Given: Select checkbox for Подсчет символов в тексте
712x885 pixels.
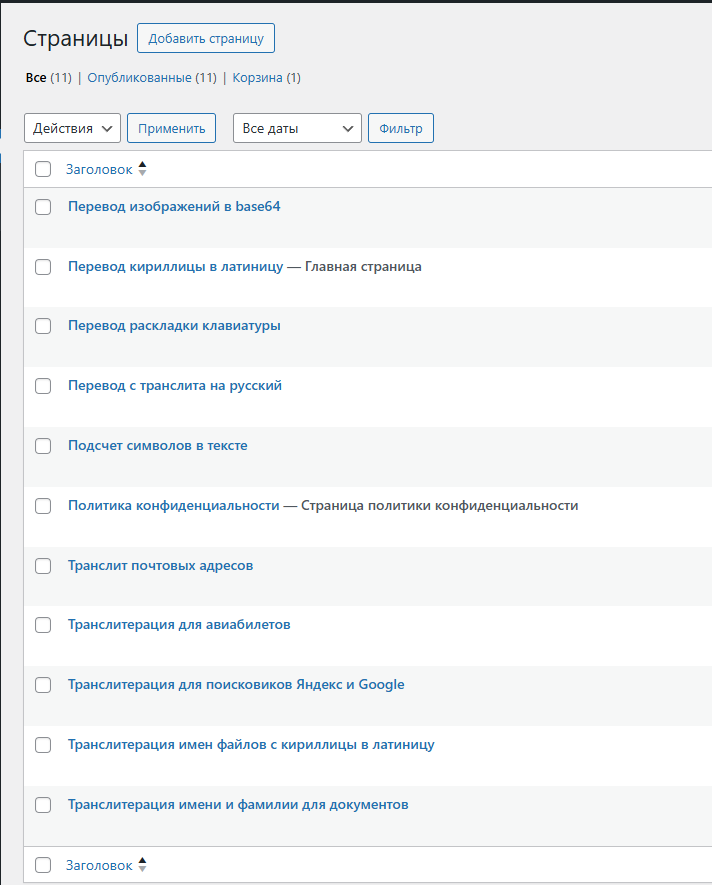Looking at the screenshot, I should pyautogui.click(x=43, y=446).
